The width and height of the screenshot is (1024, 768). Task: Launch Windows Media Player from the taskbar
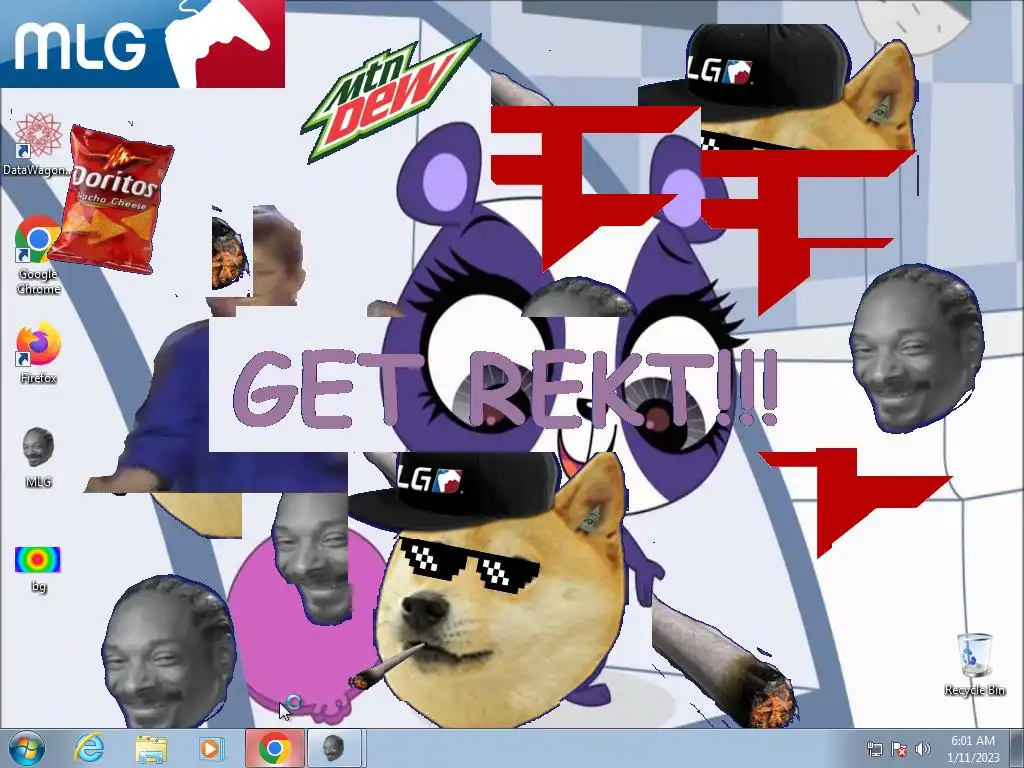pos(211,748)
